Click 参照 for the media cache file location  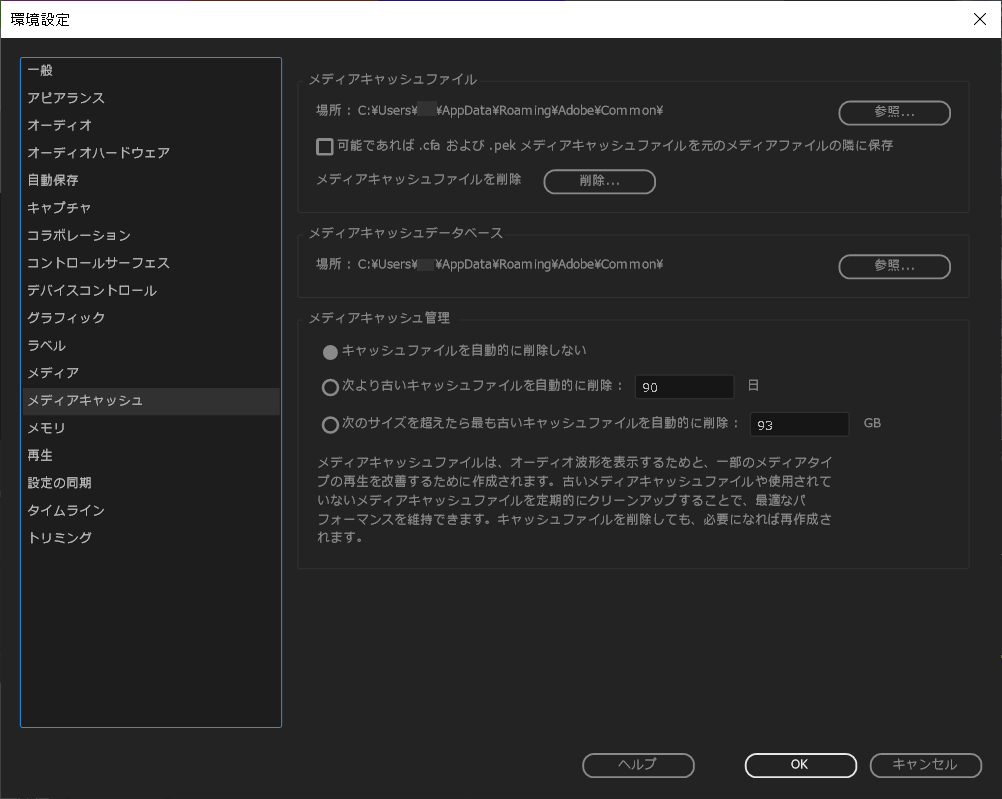pyautogui.click(x=894, y=112)
